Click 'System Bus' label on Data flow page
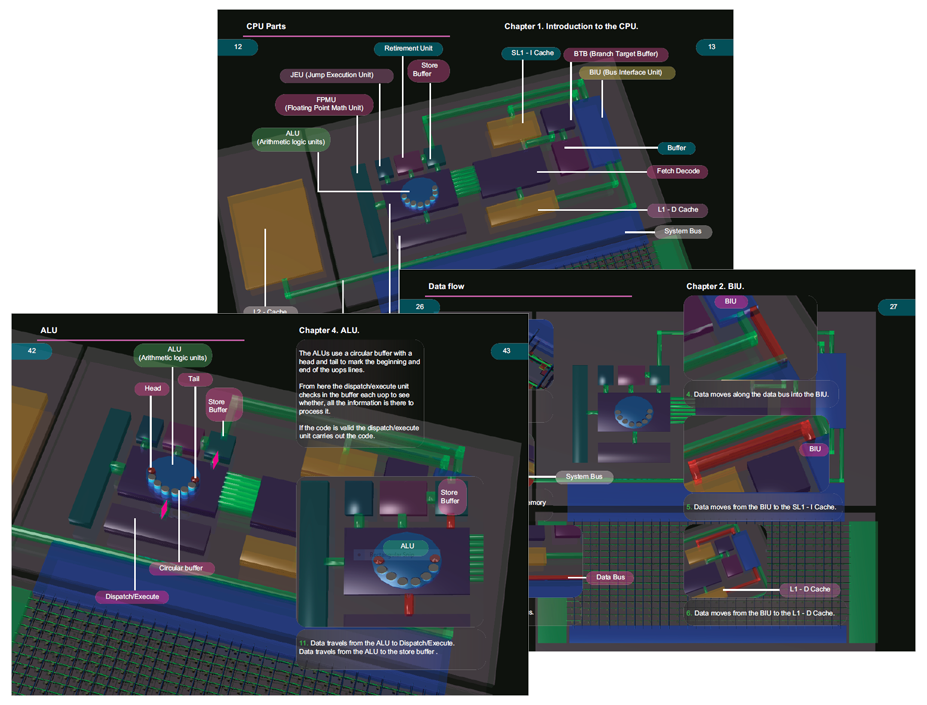Image resolution: width=927 pixels, height=705 pixels. [584, 477]
